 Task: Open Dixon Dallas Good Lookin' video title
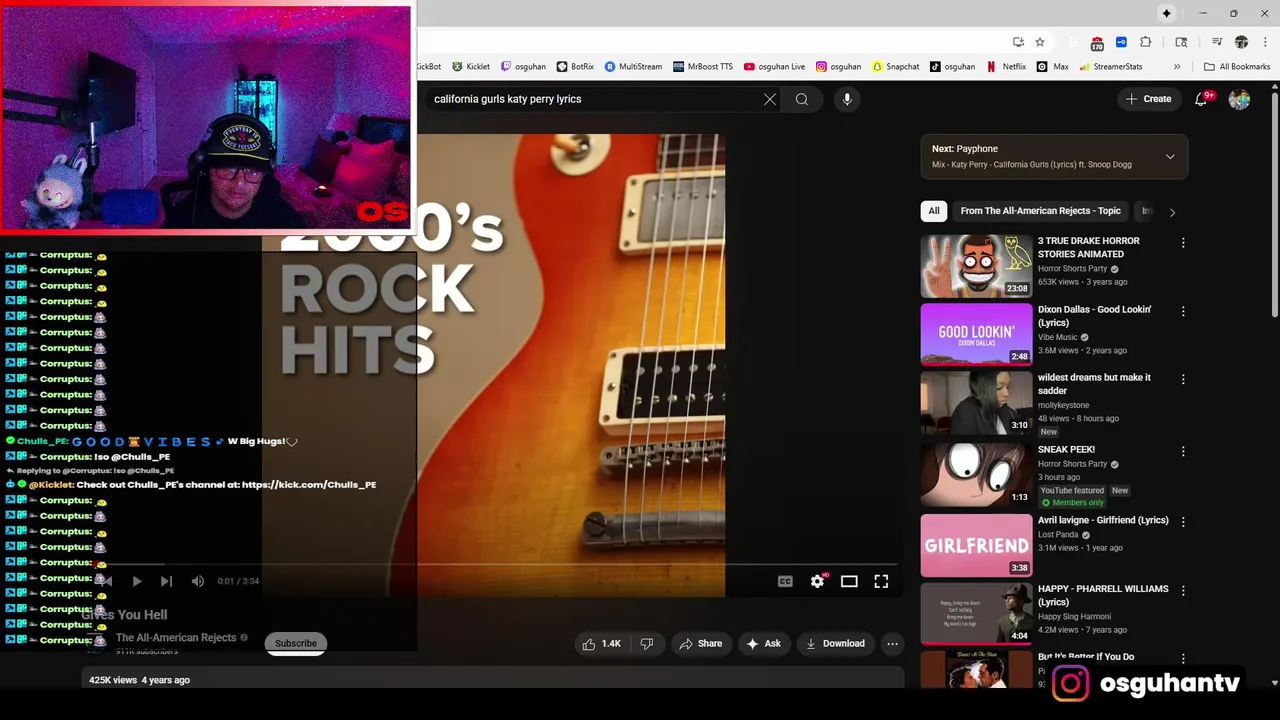click(x=1094, y=316)
